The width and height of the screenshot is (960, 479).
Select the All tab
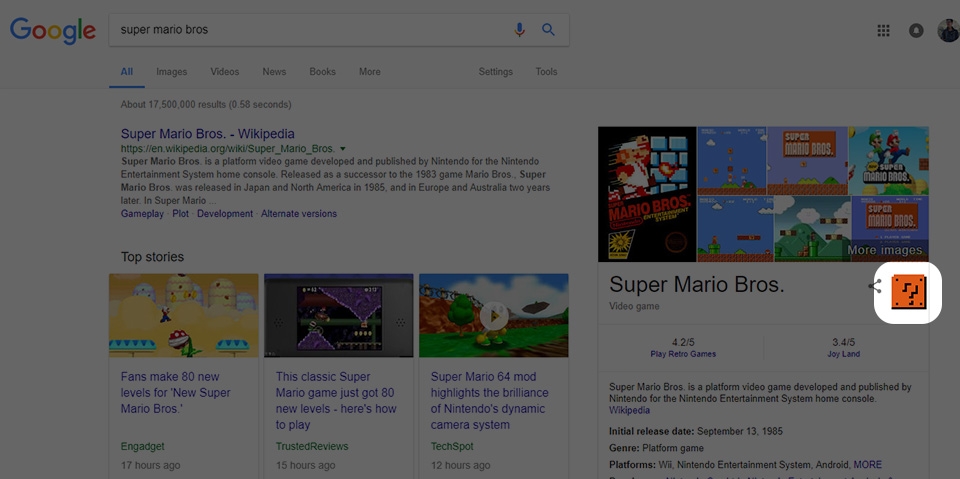(x=127, y=72)
